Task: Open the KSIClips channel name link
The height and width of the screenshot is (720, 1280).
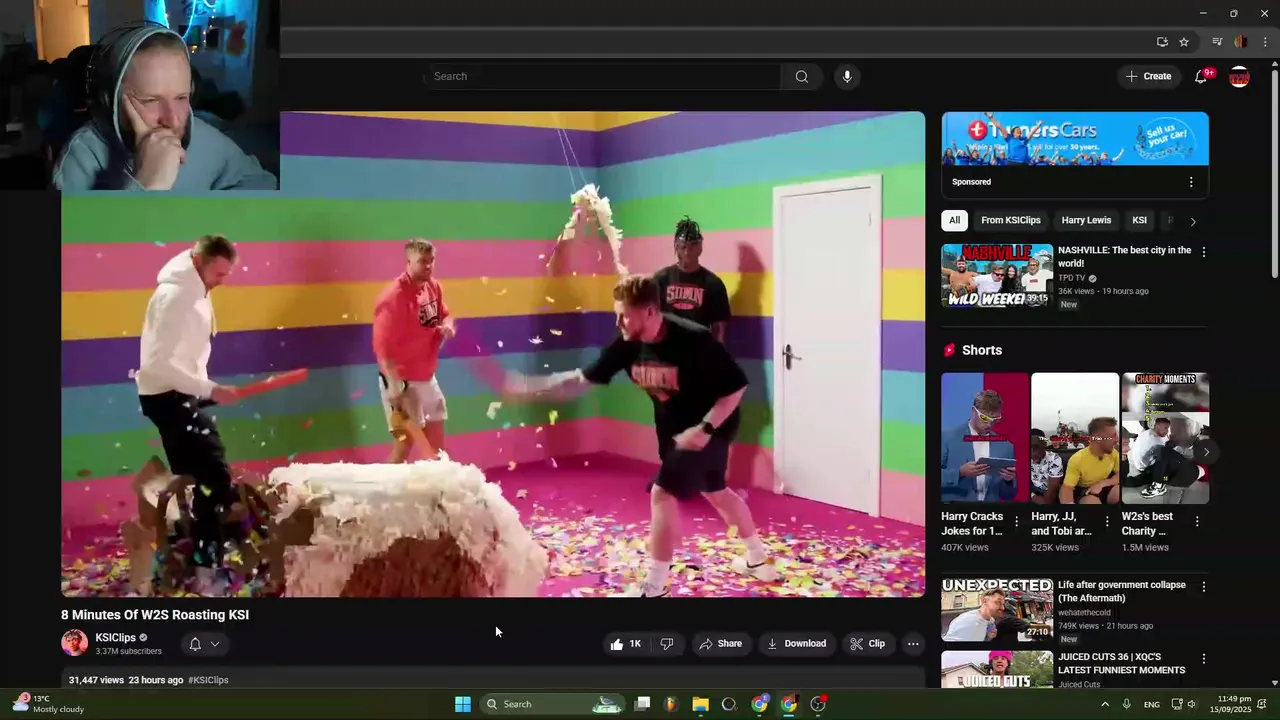Action: pyautogui.click(x=115, y=638)
